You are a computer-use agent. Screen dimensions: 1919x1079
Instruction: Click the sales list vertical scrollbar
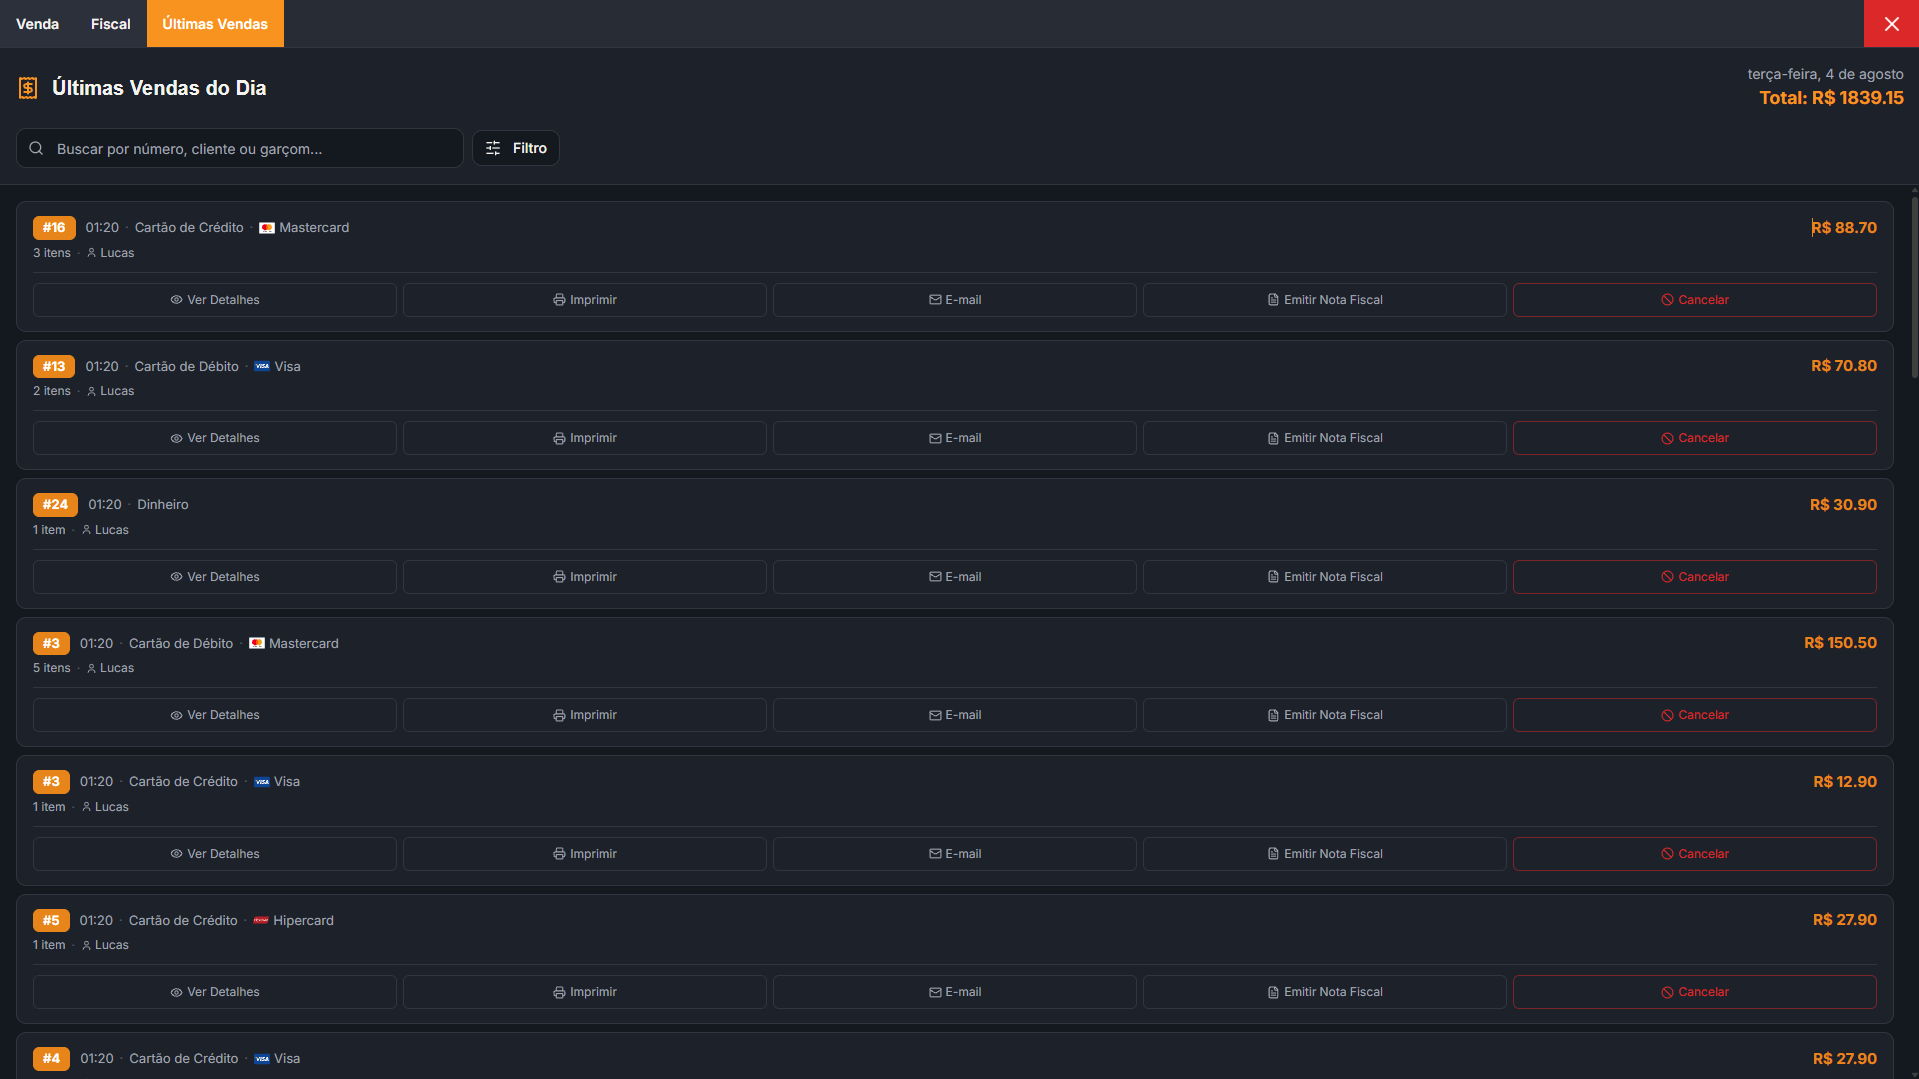(x=1914, y=287)
